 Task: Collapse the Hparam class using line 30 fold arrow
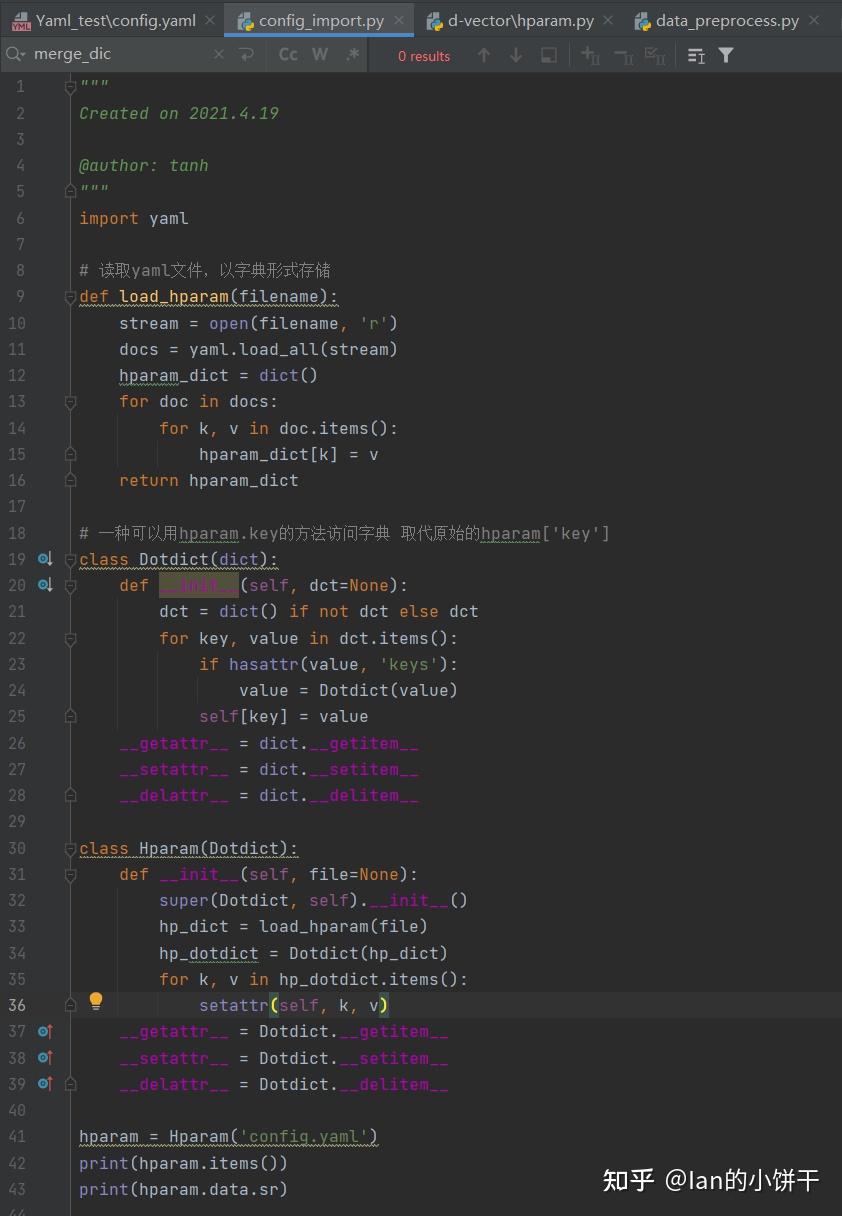68,848
